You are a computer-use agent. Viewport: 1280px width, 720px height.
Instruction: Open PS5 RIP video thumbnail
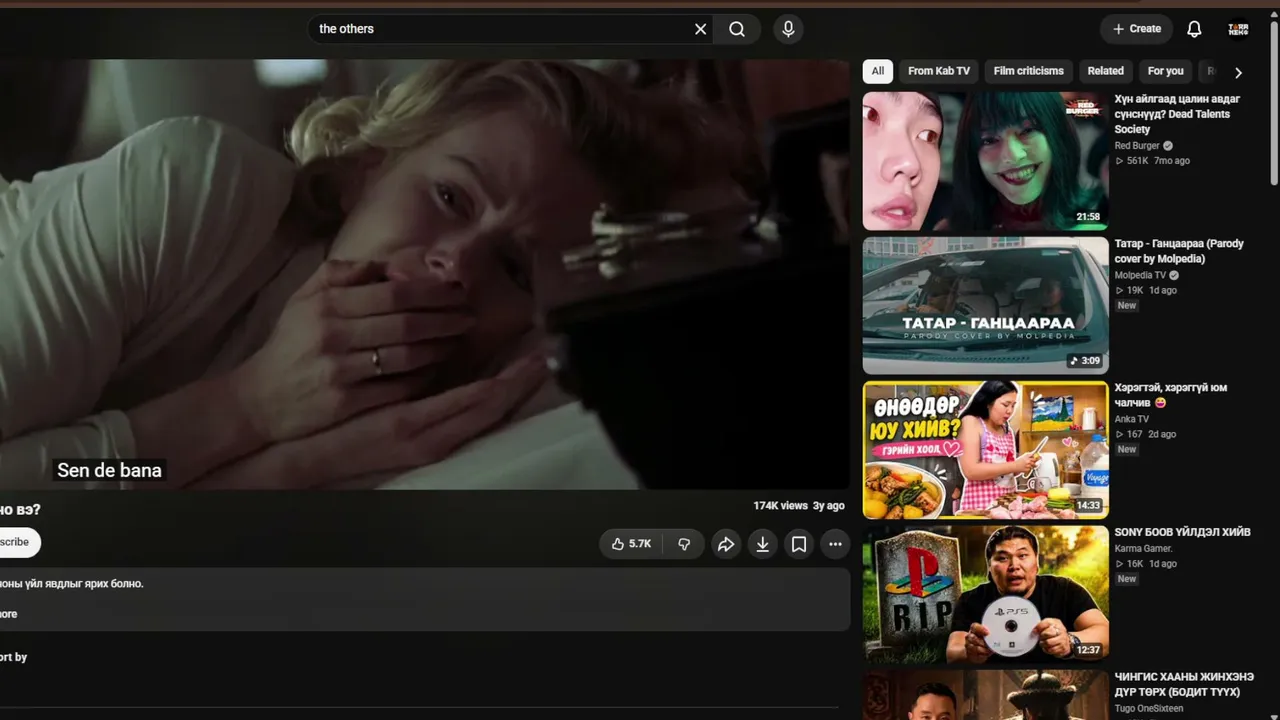coord(986,594)
